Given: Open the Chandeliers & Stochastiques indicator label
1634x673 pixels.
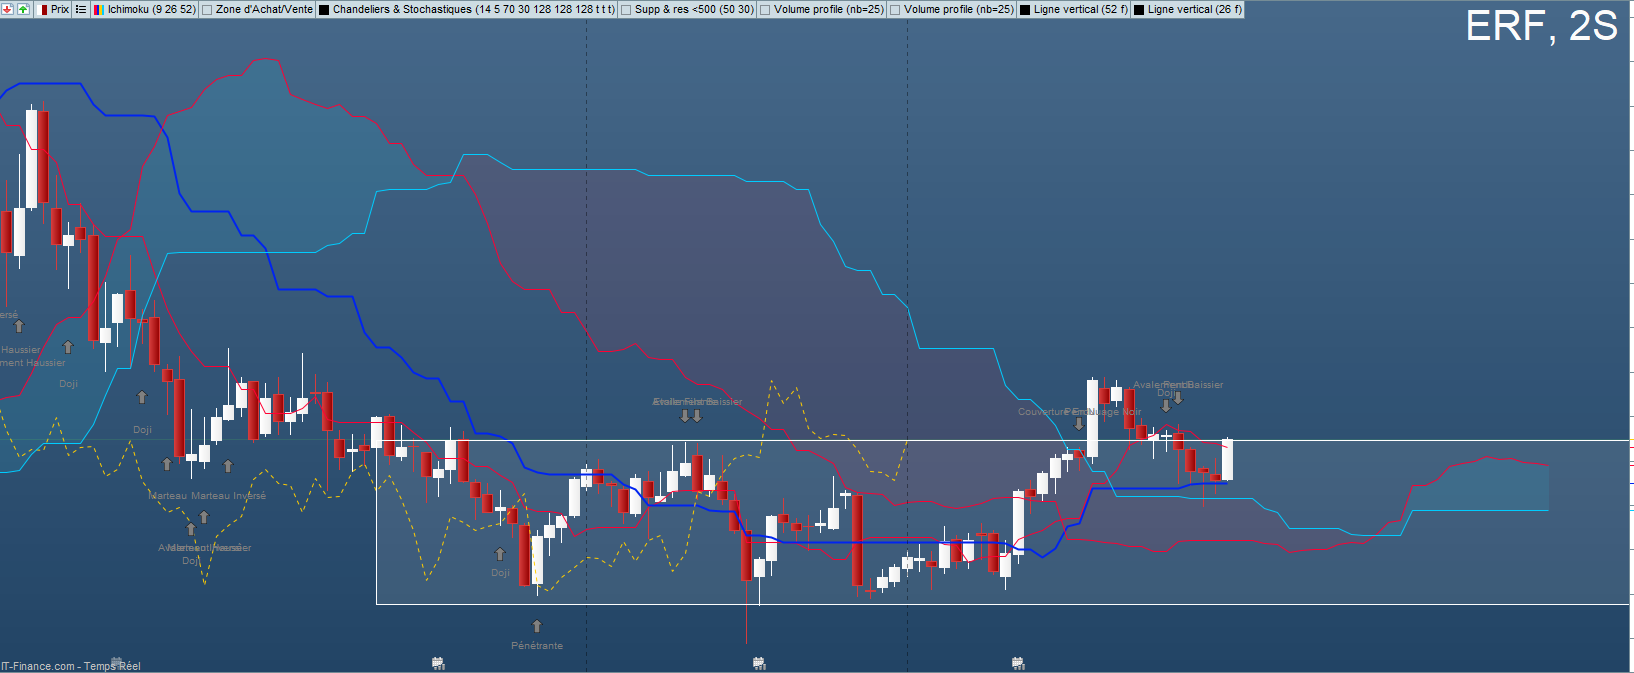Looking at the screenshot, I should pyautogui.click(x=473, y=9).
